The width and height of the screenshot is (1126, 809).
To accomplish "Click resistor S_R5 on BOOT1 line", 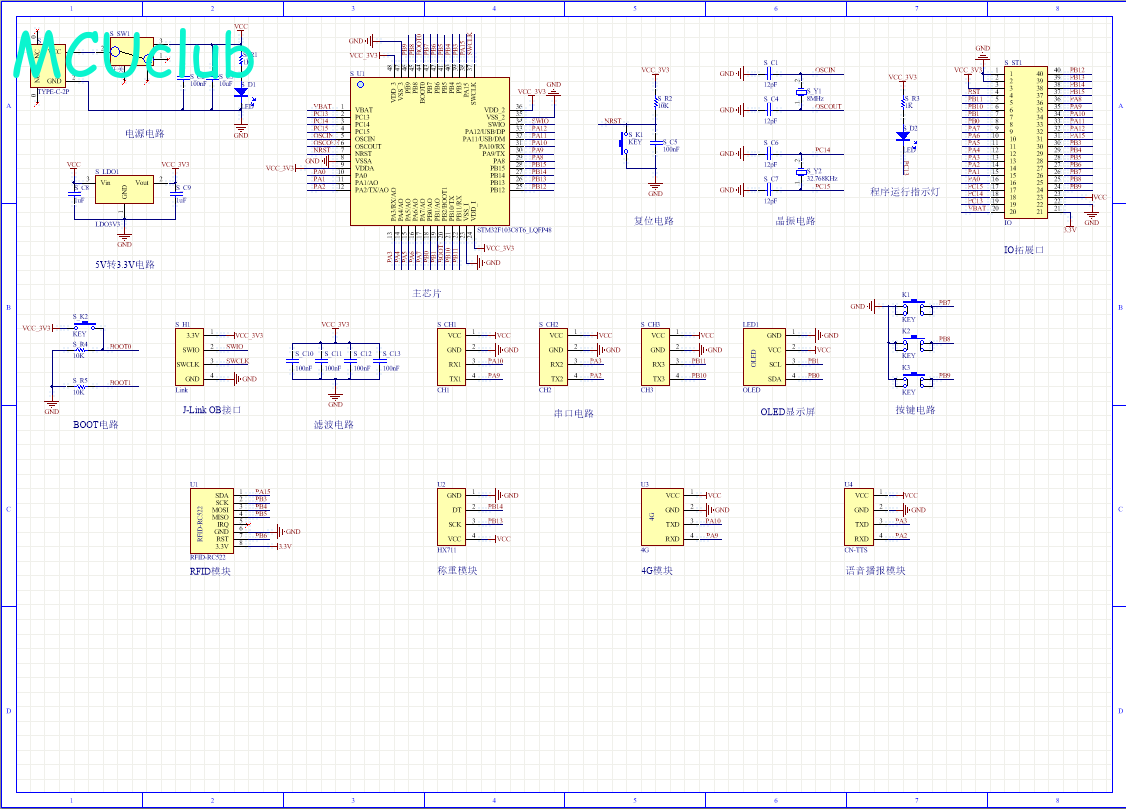I will (x=80, y=386).
